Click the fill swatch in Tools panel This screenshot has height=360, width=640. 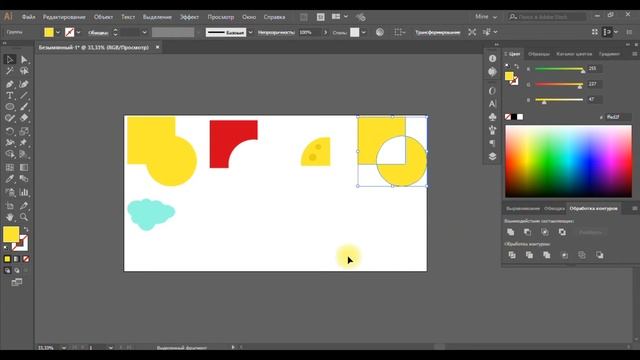tap(11, 234)
